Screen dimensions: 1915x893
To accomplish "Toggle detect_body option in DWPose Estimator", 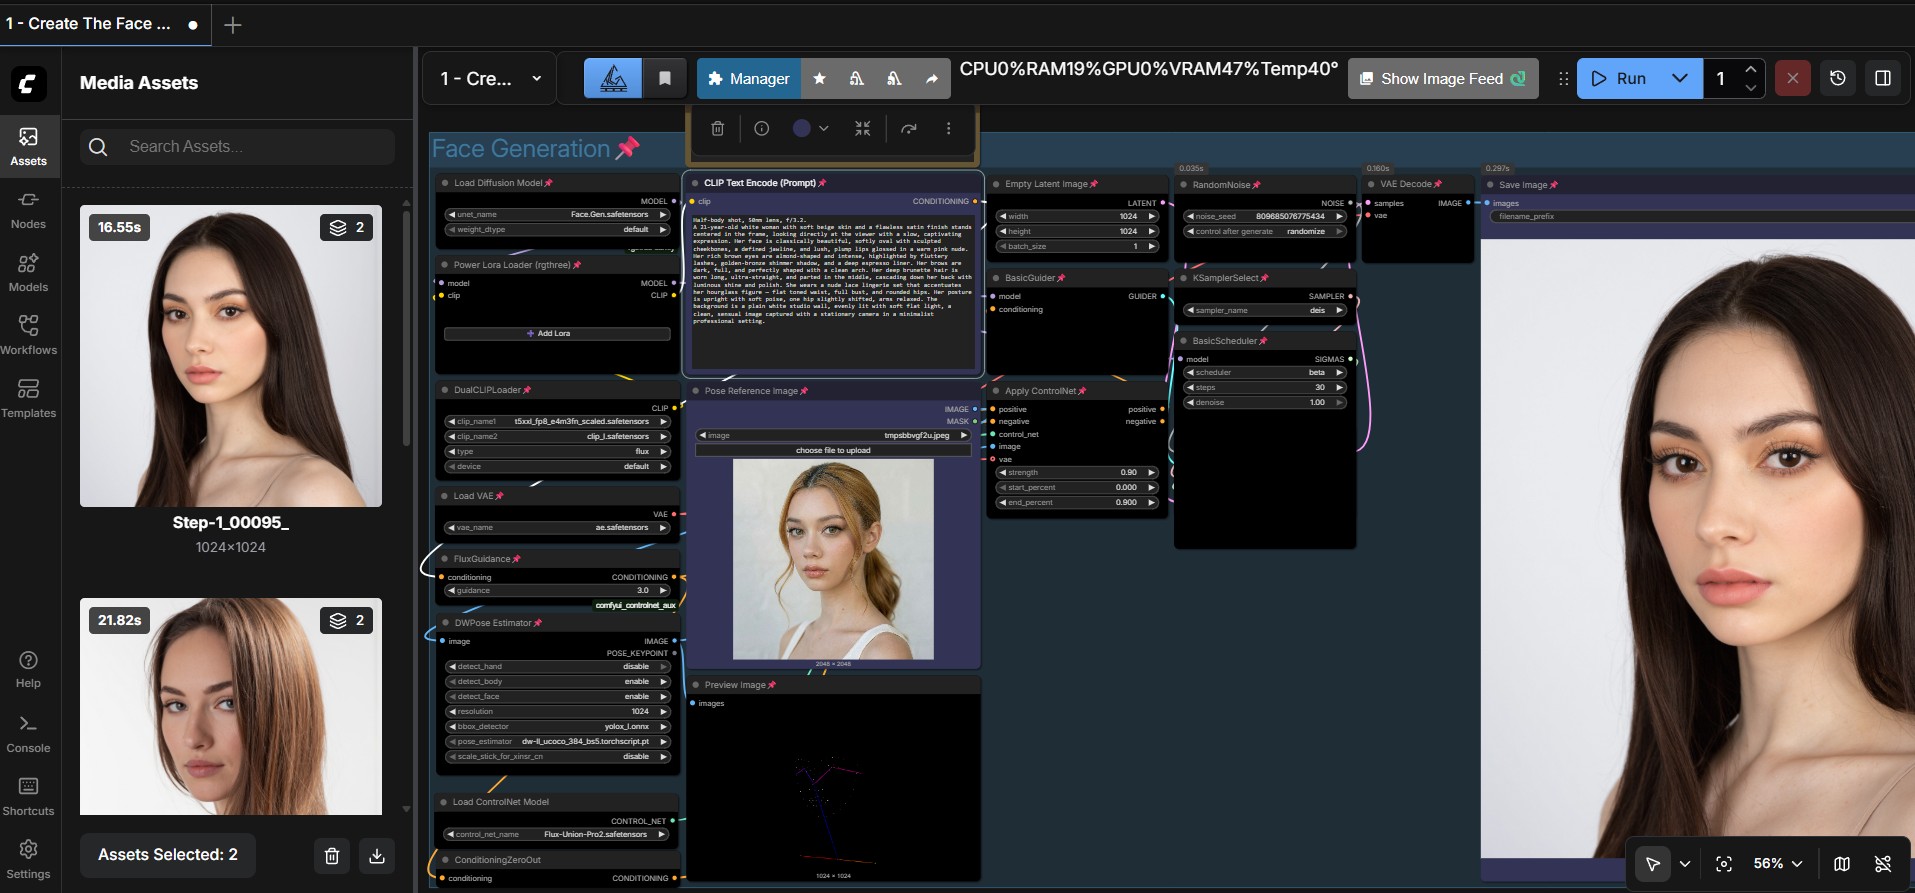I will (x=558, y=681).
